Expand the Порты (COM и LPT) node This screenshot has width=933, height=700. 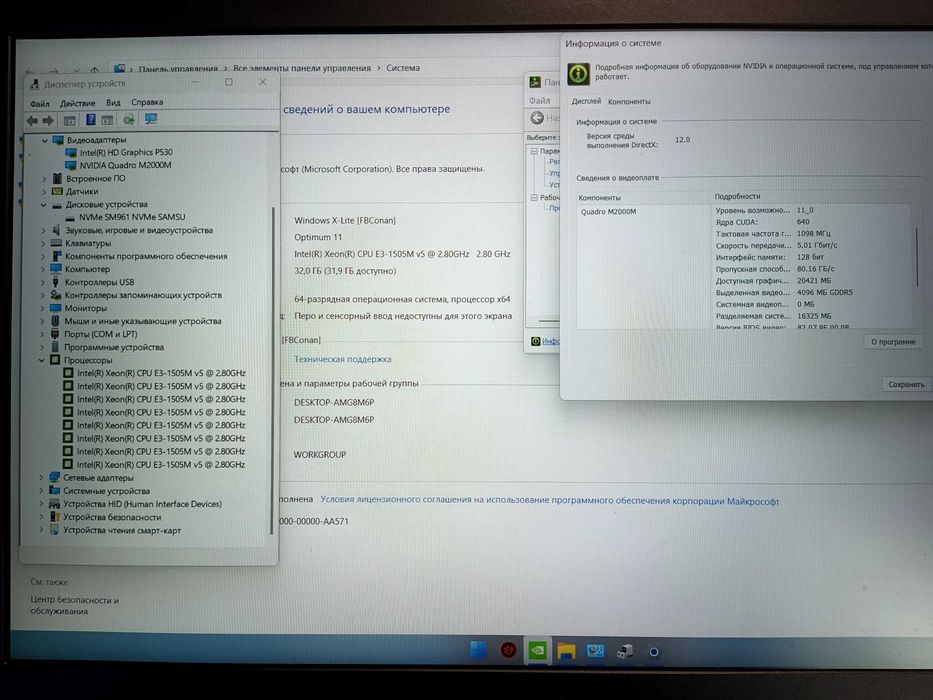coord(42,335)
